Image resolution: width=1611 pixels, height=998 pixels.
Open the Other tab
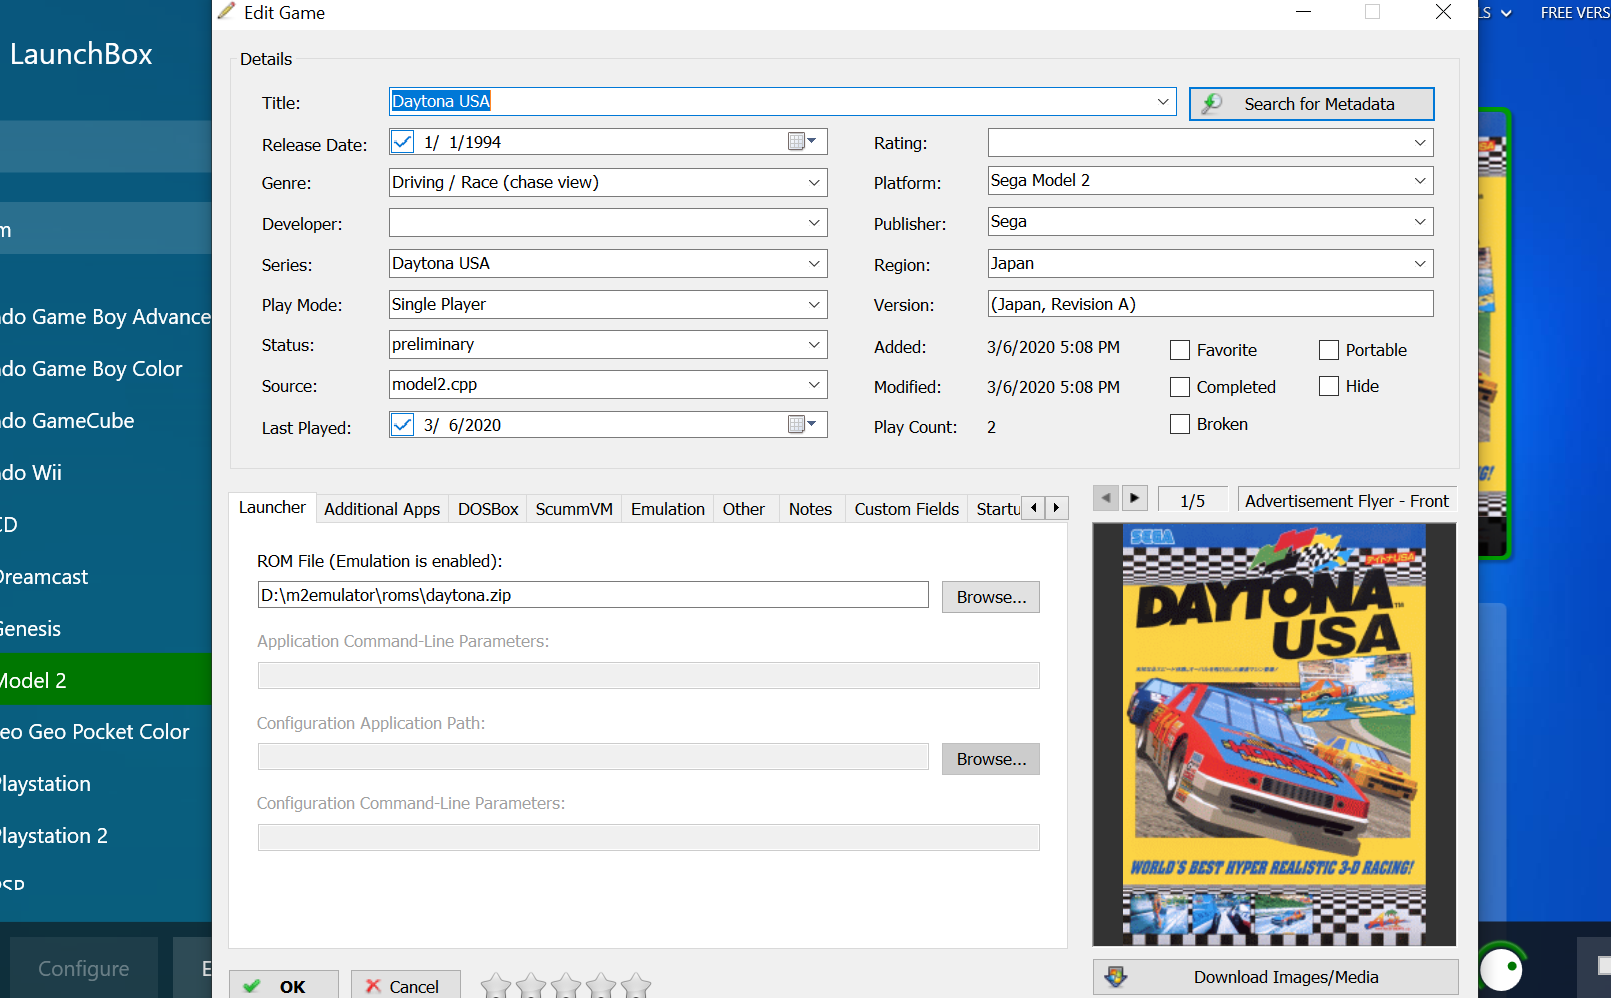744,509
